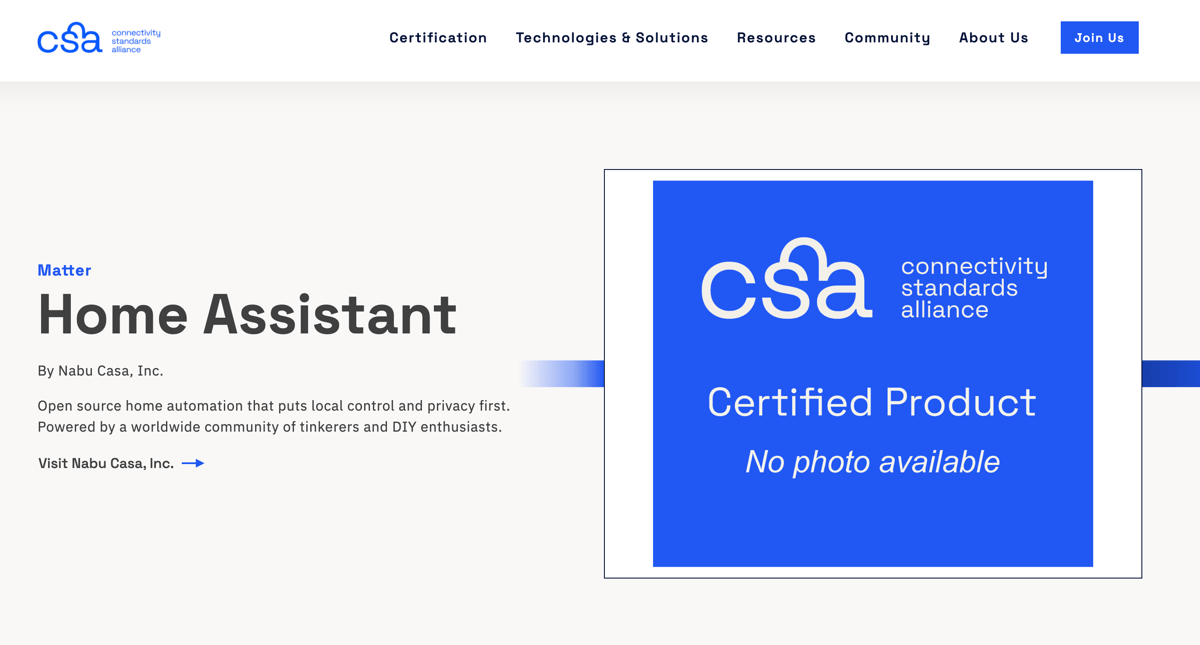Expand the Resources navigation item
This screenshot has width=1200, height=645.
click(776, 37)
